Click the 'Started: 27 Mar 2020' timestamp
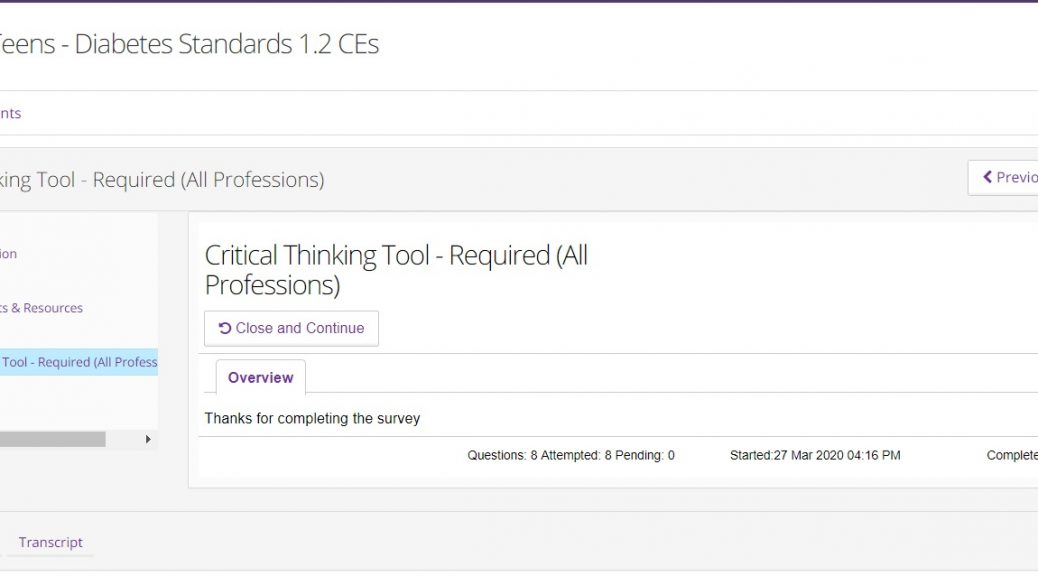Screen dimensions: 1038x576 coord(815,455)
